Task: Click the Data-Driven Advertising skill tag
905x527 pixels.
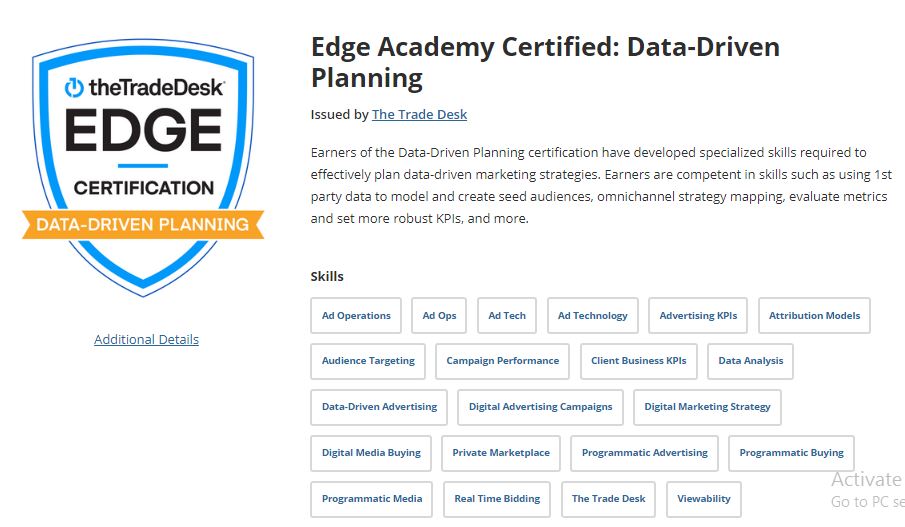Action: pos(379,408)
